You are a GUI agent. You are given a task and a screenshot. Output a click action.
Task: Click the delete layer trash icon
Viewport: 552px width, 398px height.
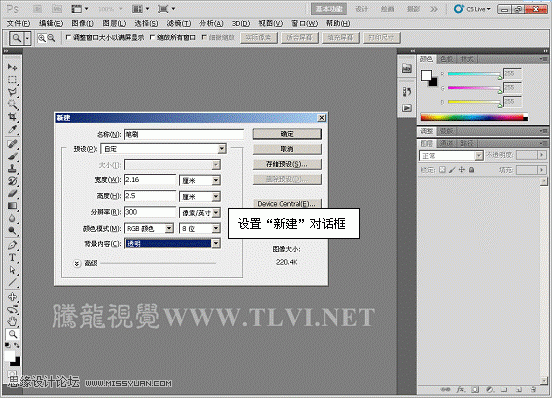[534, 390]
